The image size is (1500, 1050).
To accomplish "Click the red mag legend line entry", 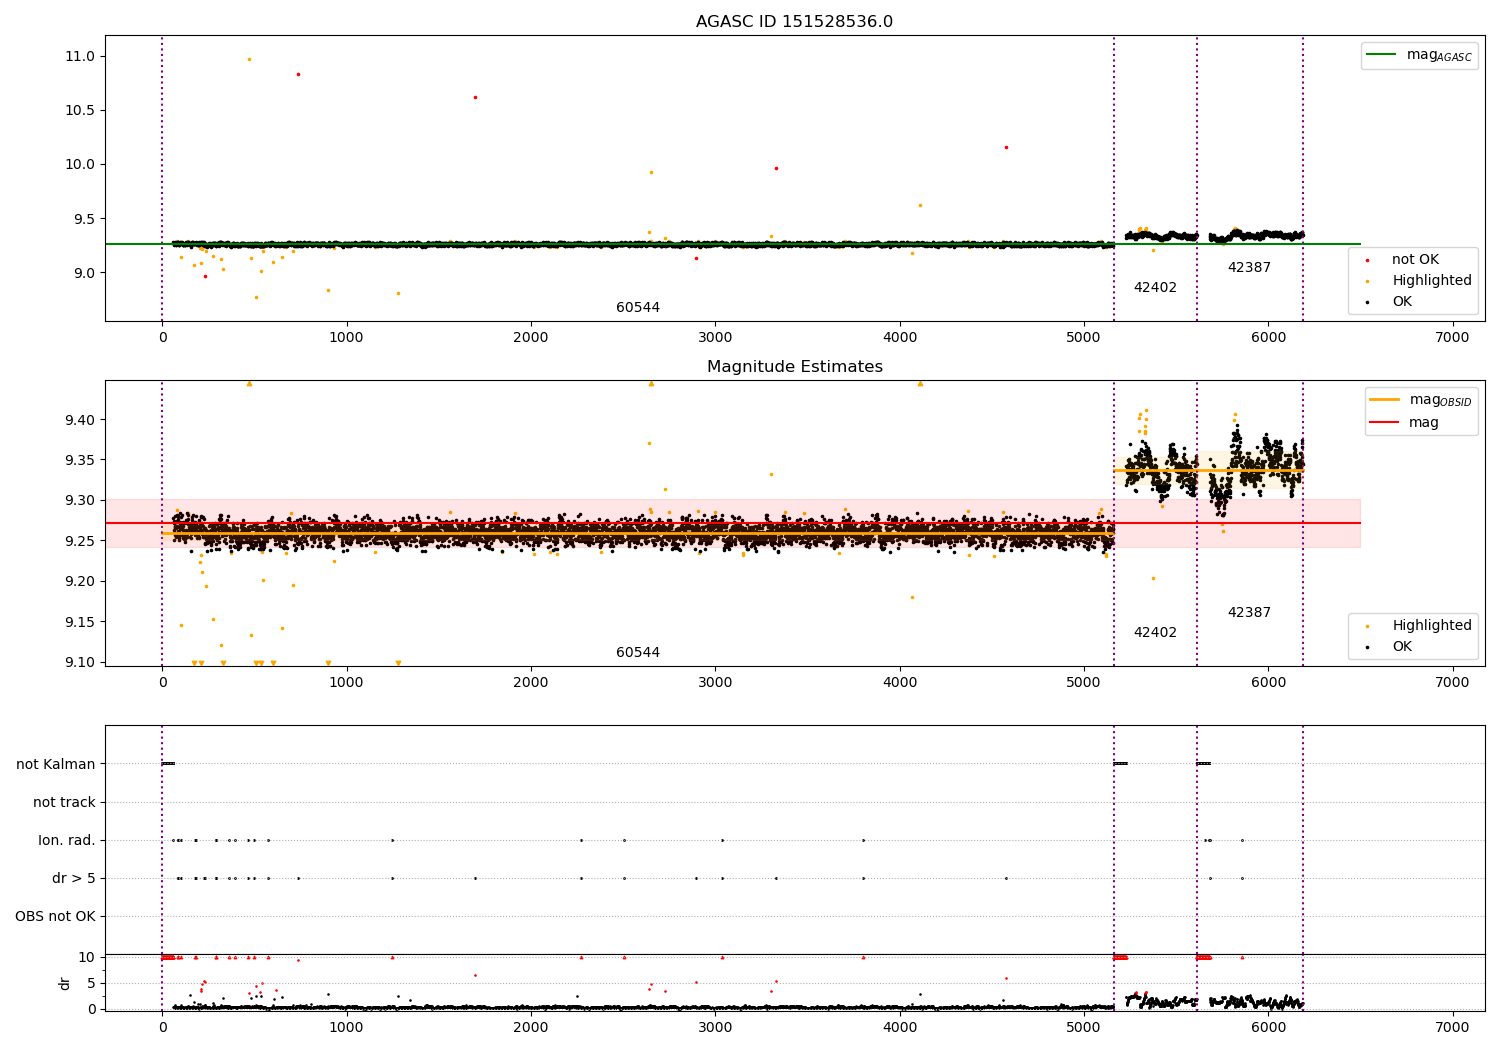I will [1404, 423].
